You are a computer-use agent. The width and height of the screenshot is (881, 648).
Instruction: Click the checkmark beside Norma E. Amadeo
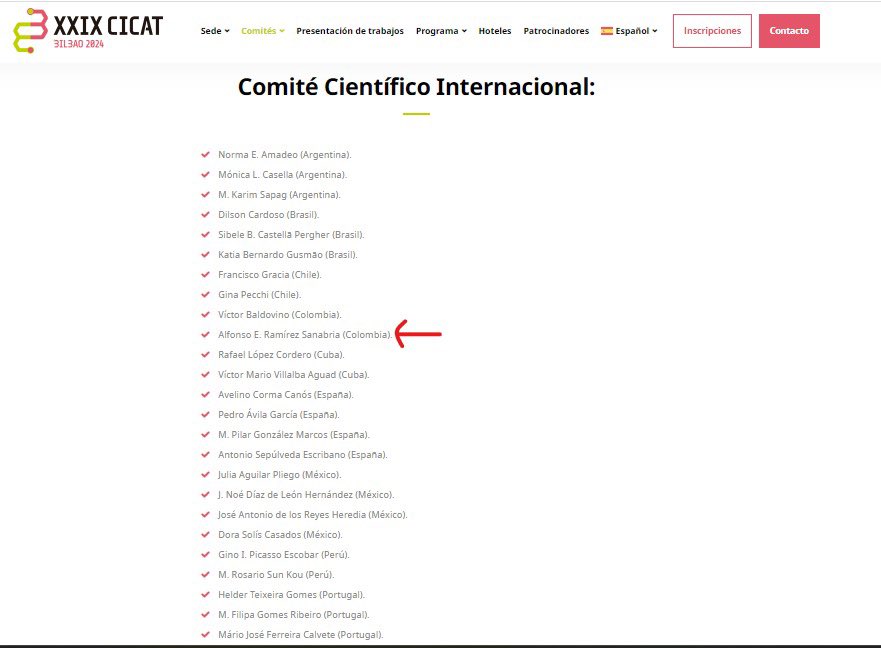coord(205,154)
